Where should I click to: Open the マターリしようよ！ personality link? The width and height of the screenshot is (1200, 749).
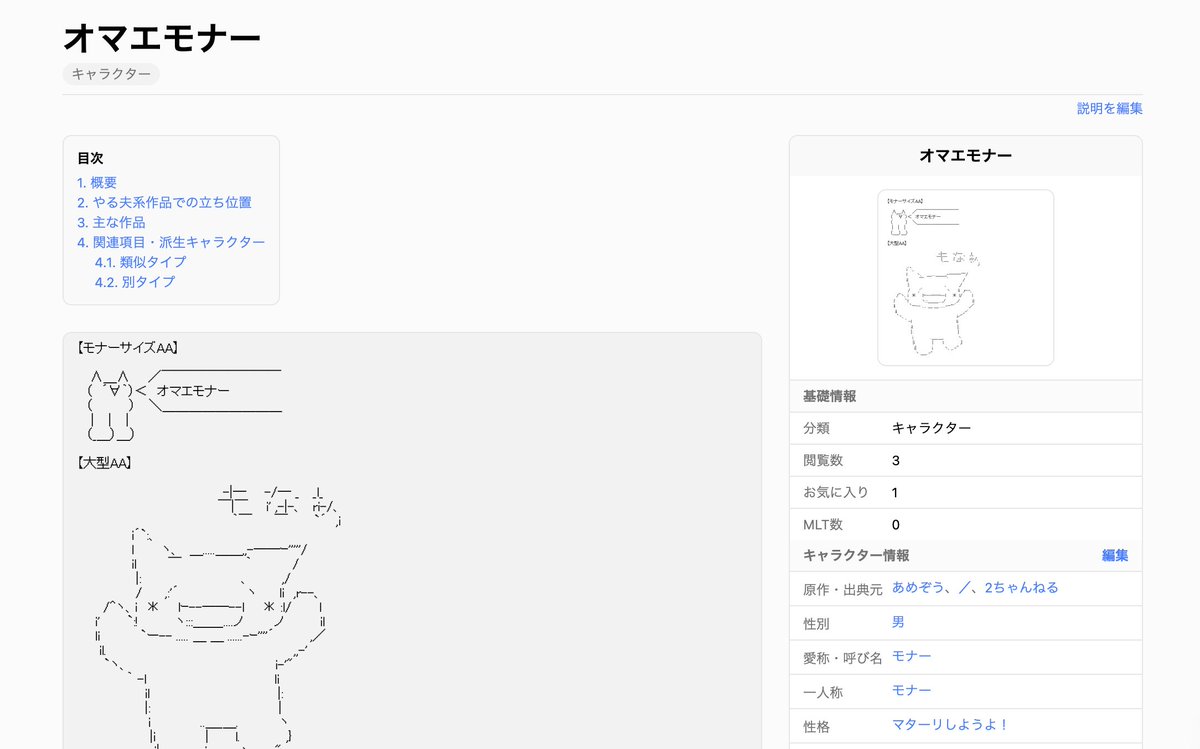951,724
